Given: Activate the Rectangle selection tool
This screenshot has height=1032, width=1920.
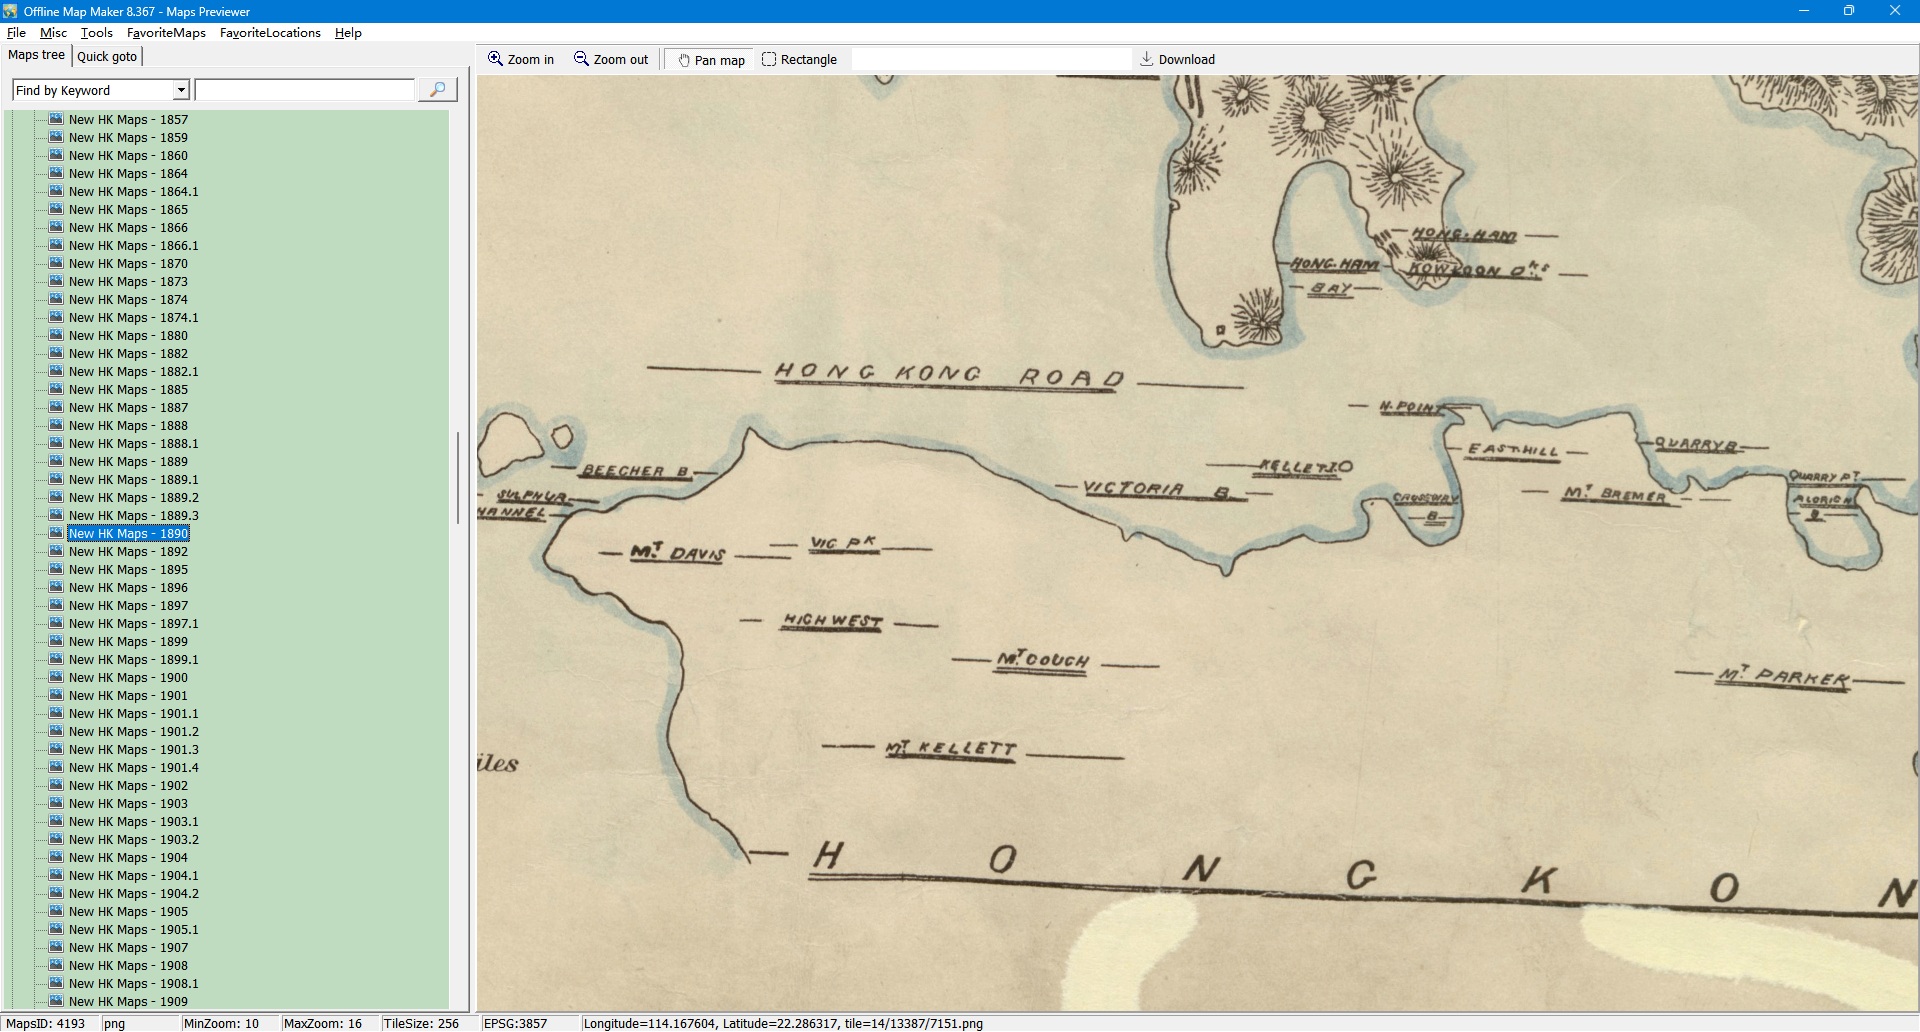Looking at the screenshot, I should (769, 59).
